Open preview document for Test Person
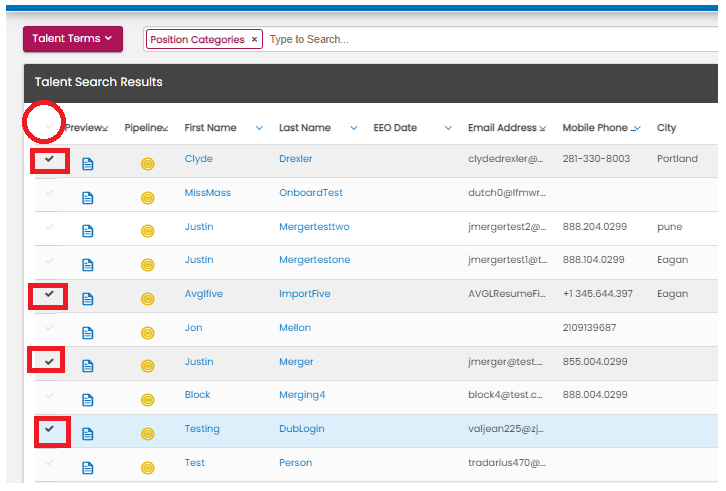726x491 pixels. coord(88,468)
